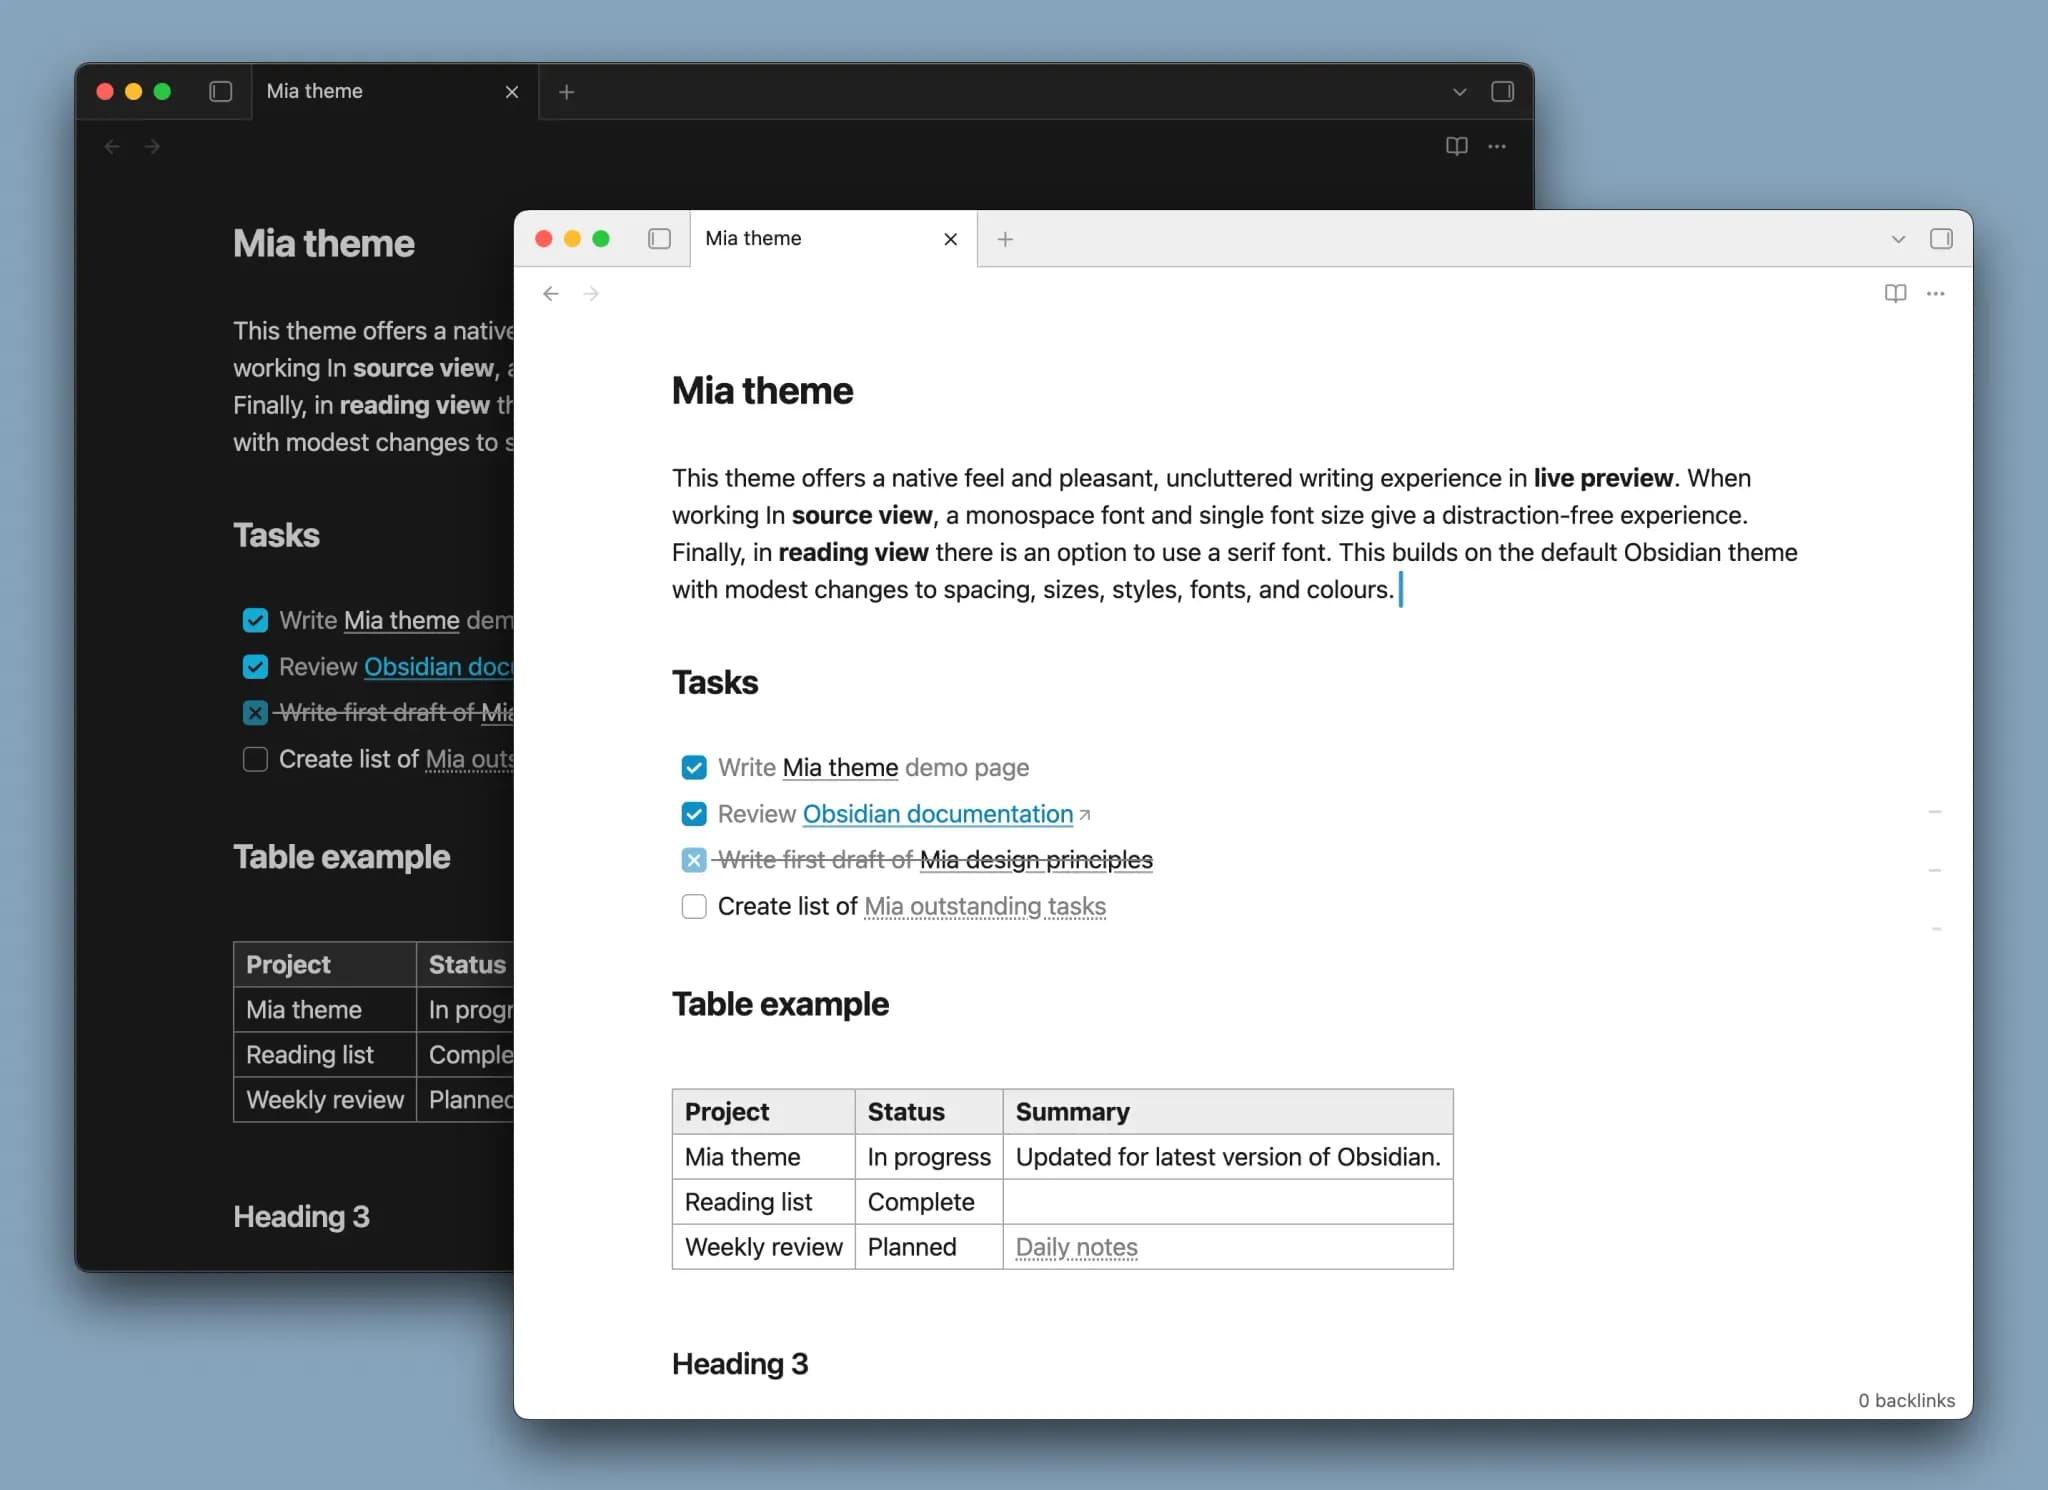Open new tab in dark window
2048x1490 pixels.
click(x=566, y=92)
